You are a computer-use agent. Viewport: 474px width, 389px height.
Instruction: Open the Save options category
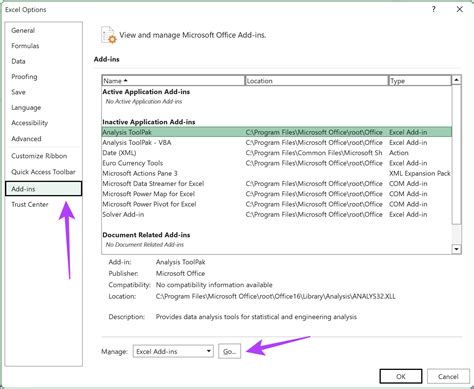[18, 92]
